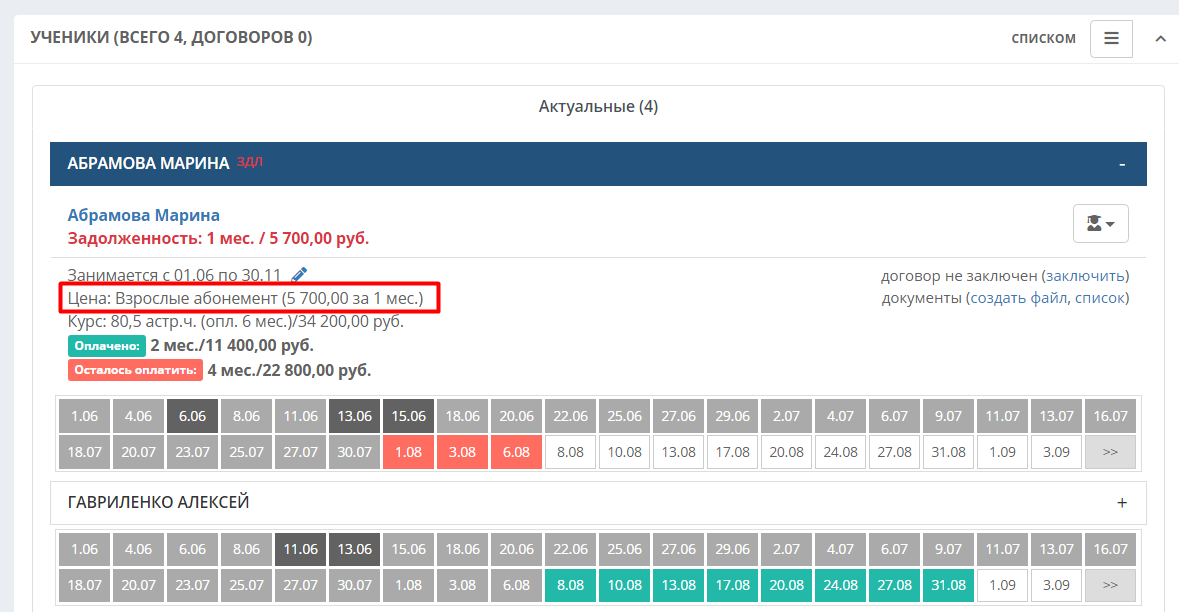
Task: Click 15.06 lesson in Абрамова Марина's schedule
Action: click(408, 416)
